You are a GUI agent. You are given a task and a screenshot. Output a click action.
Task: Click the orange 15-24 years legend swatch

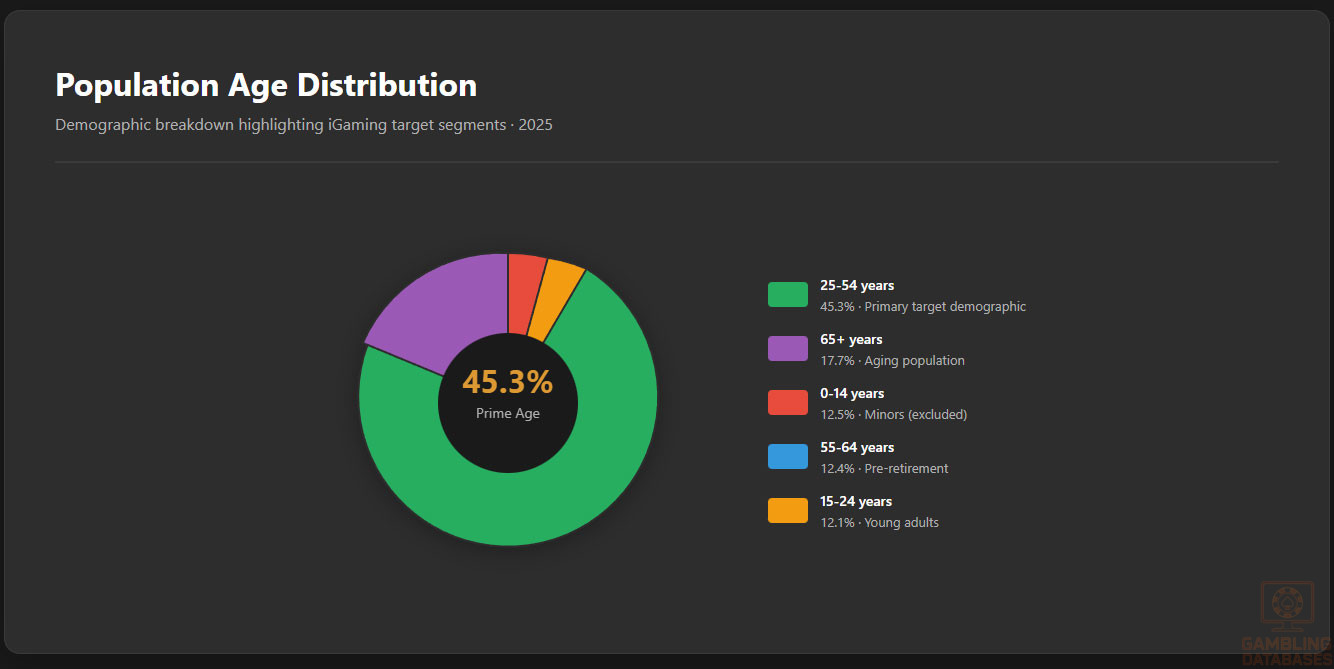[787, 511]
